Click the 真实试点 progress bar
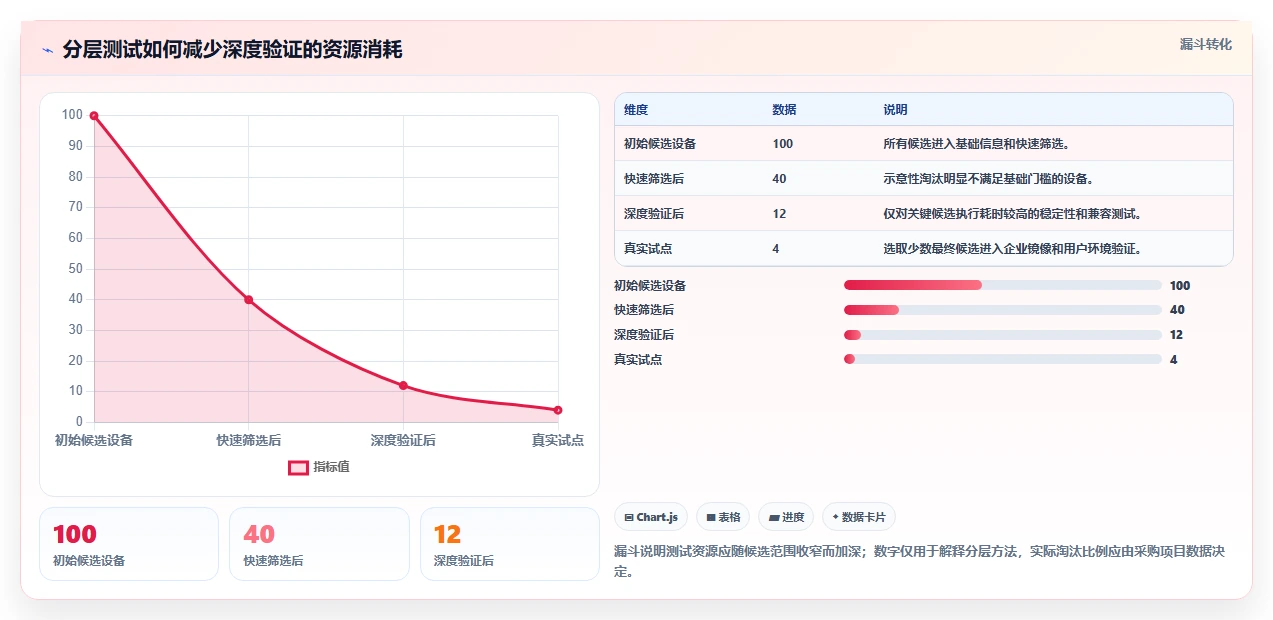Screen dimensions: 1273x620 click(1003, 359)
